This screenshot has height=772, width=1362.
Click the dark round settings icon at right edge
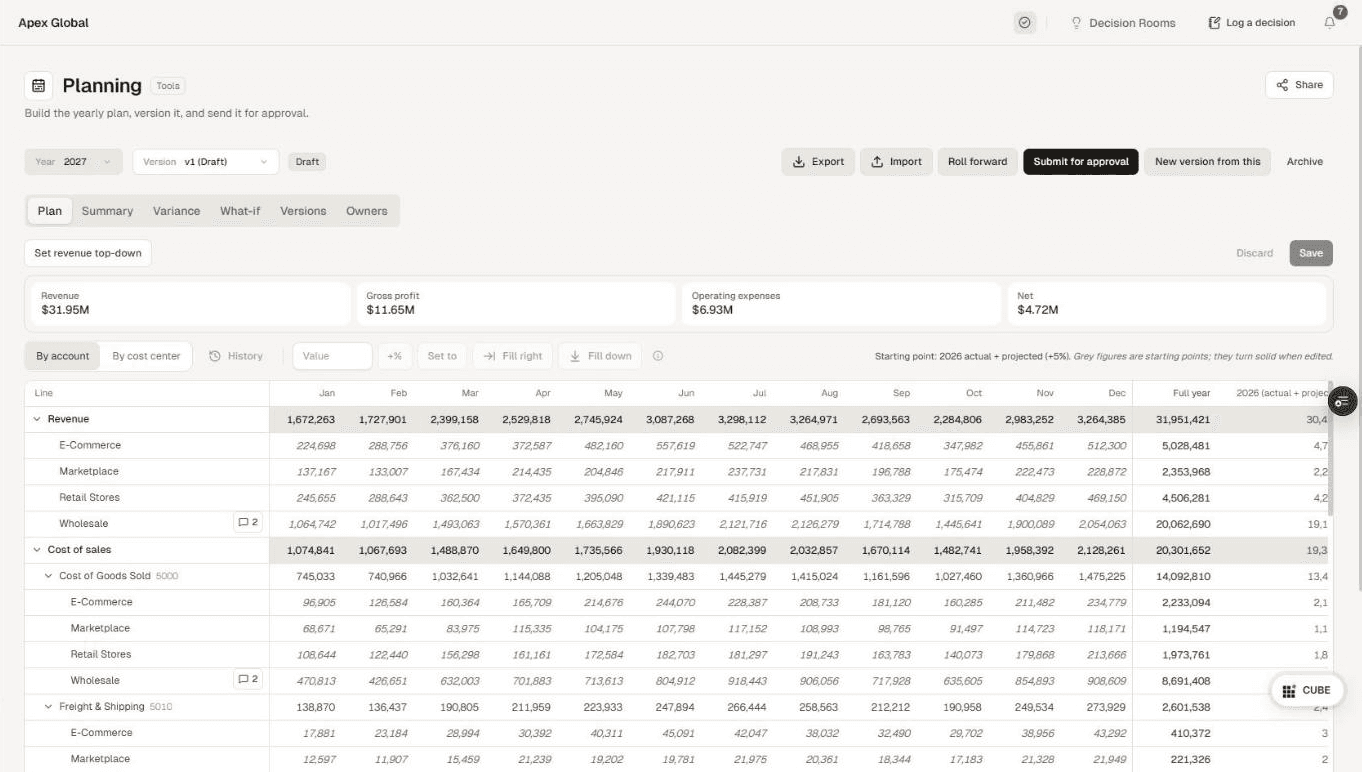(1342, 401)
